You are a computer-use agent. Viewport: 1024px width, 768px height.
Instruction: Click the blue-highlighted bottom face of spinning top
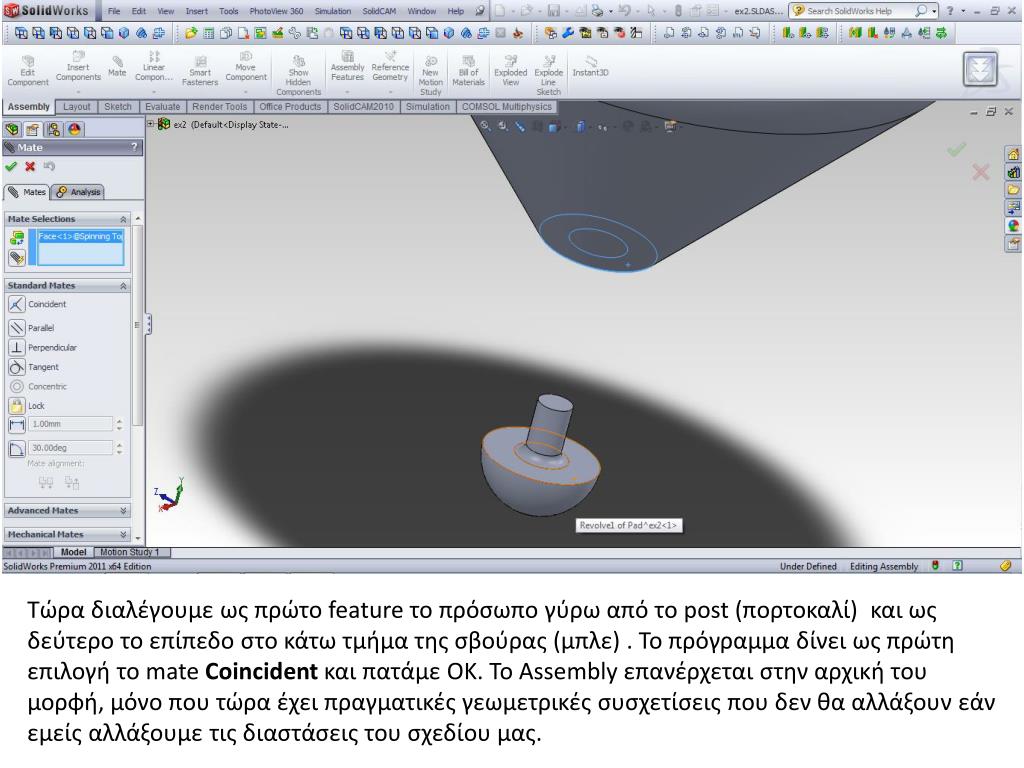tap(598, 242)
